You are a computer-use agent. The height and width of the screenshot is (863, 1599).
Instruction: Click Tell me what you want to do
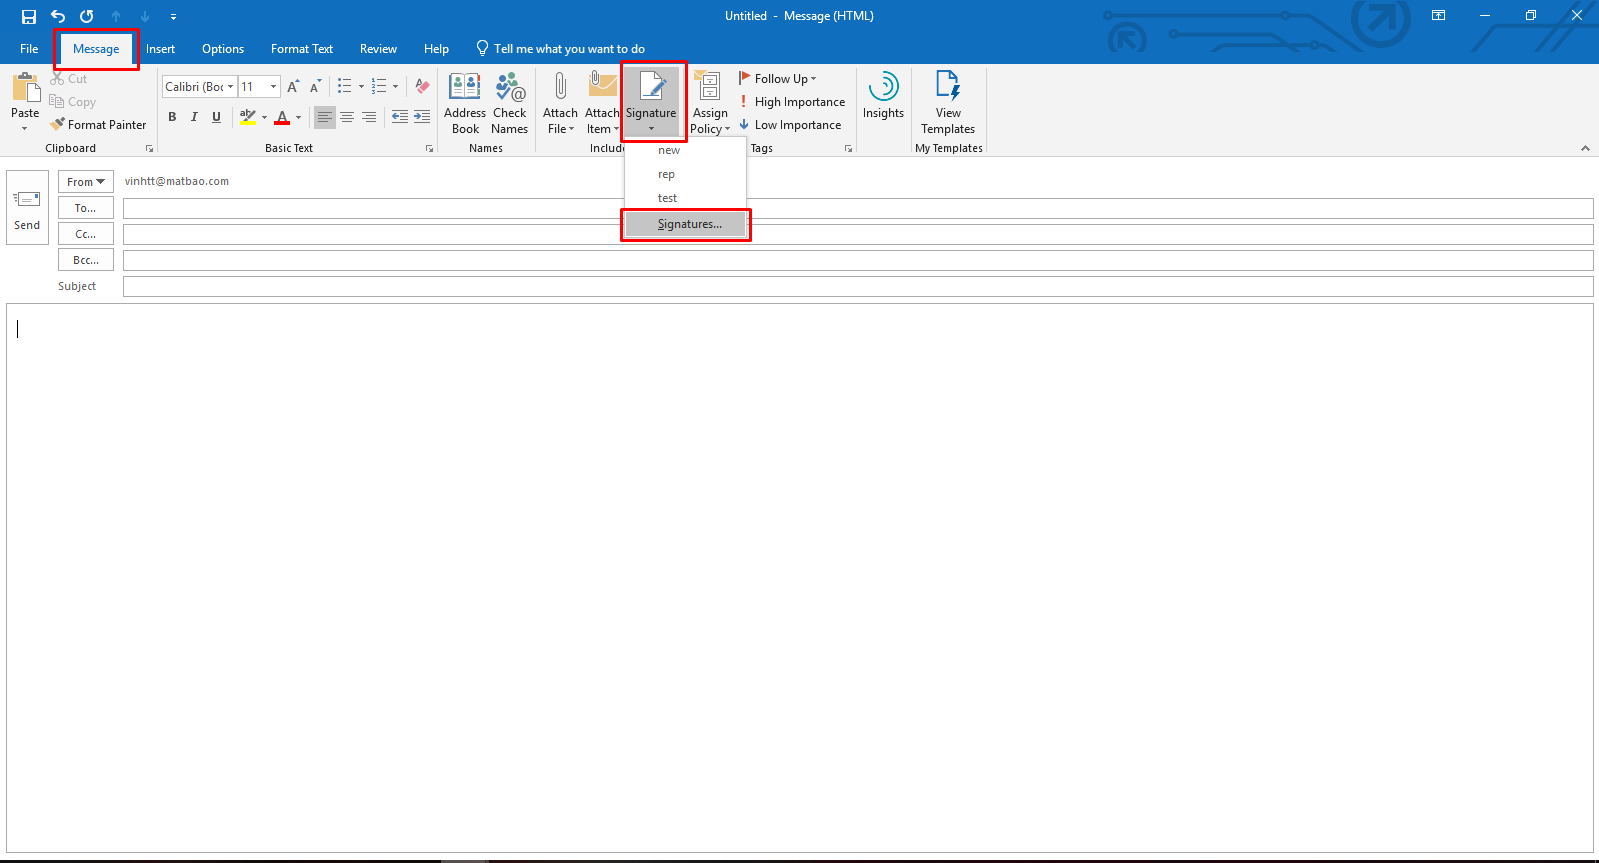coord(561,49)
